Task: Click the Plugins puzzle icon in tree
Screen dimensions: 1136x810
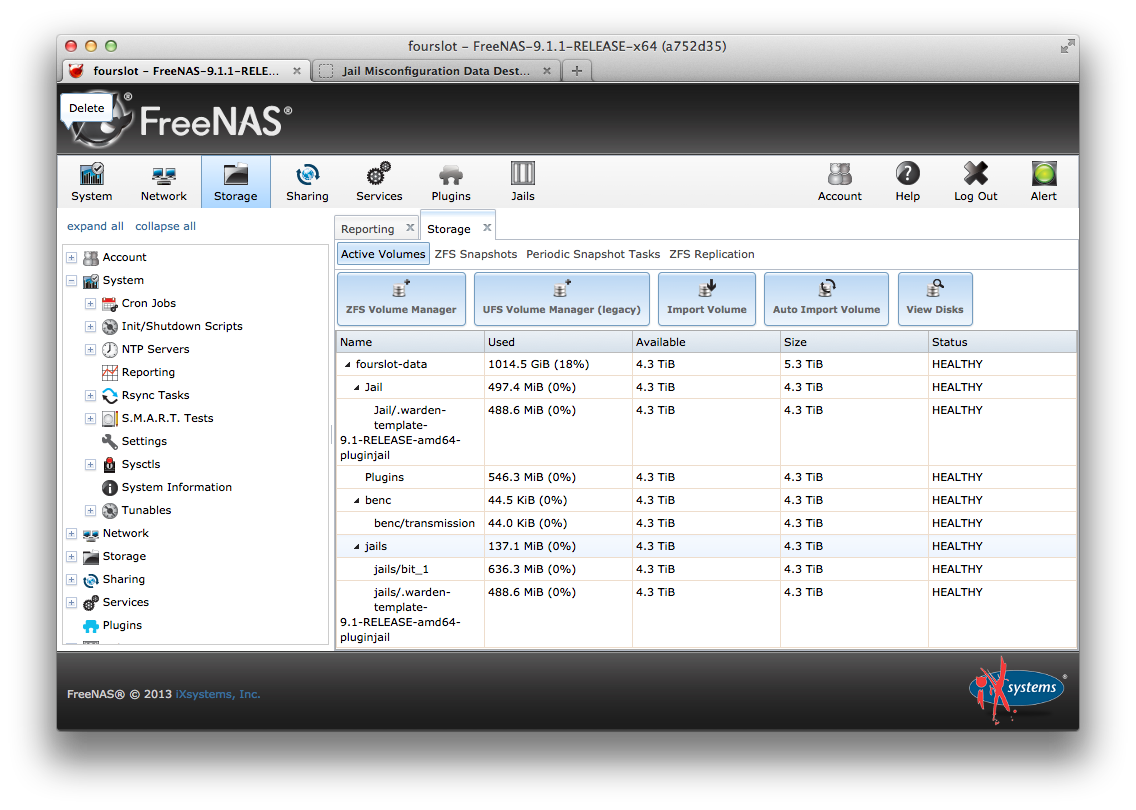Action: tap(91, 626)
